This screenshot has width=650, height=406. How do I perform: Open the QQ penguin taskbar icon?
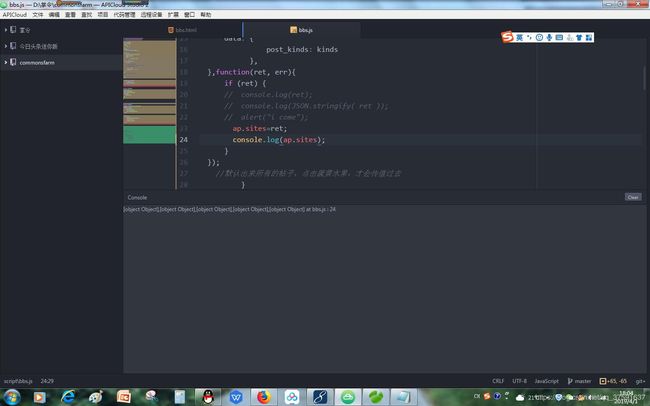click(208, 397)
